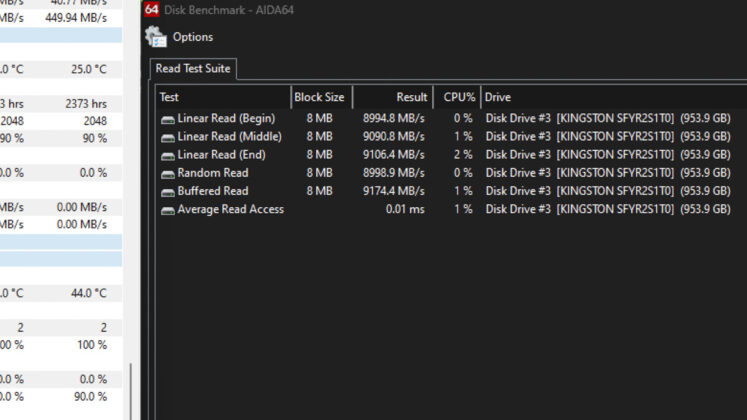Click the 100 % value in left window
Viewport: 747px width, 420px height.
click(92, 345)
